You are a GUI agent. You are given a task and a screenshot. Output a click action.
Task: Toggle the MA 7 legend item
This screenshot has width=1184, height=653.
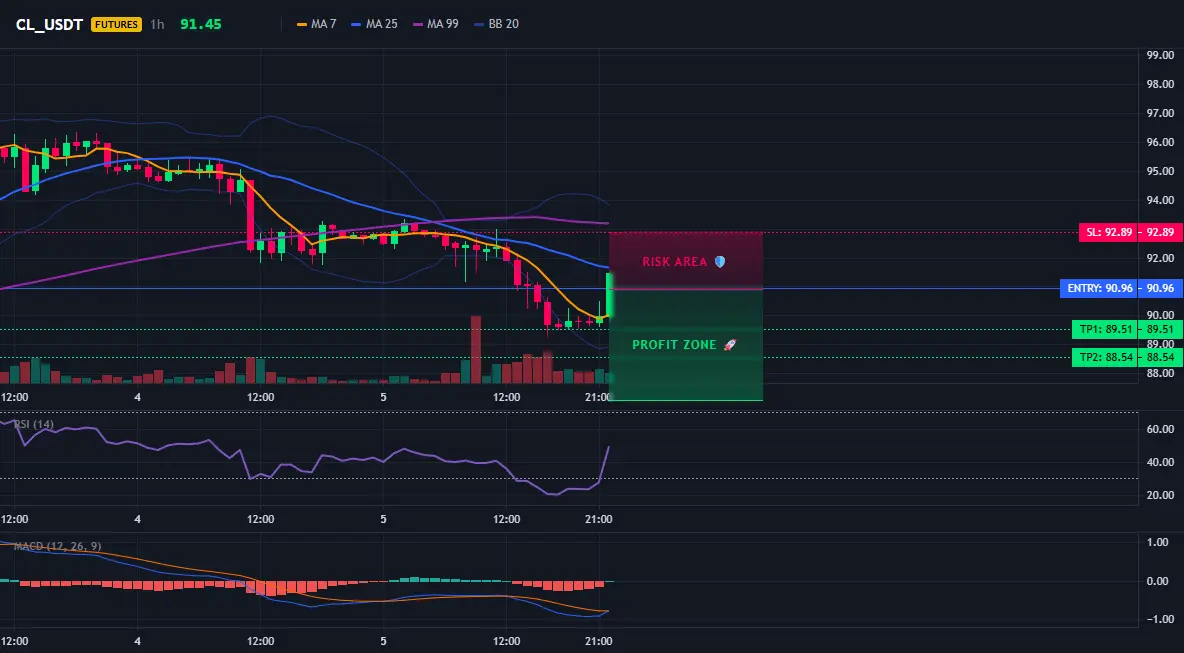click(x=316, y=24)
